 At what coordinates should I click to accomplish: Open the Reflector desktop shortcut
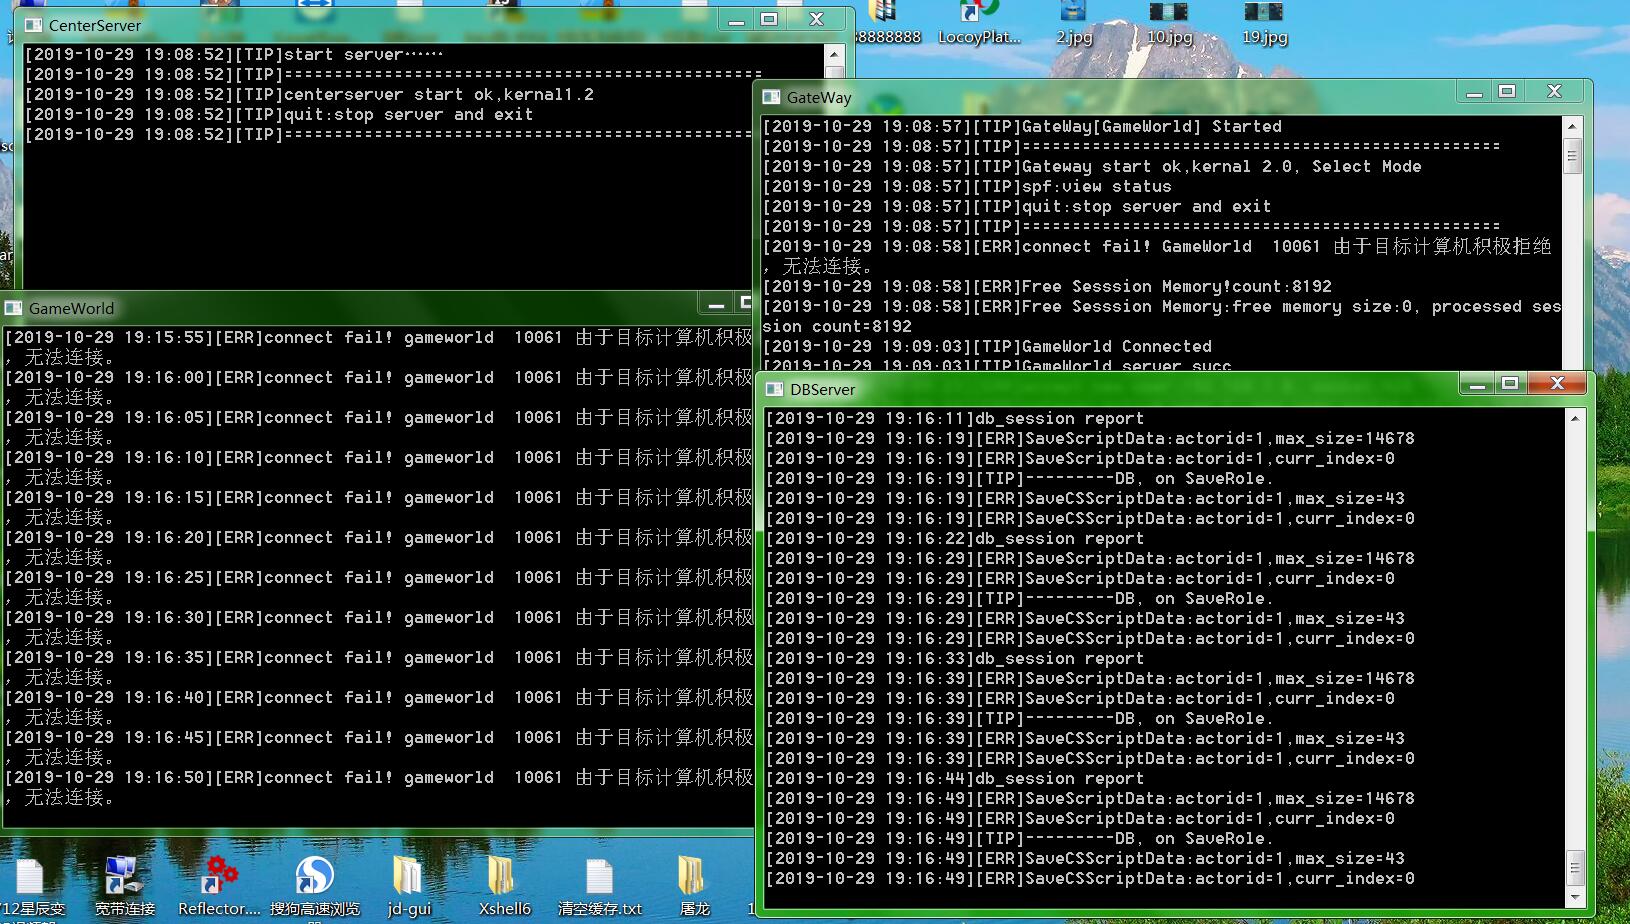click(x=218, y=878)
